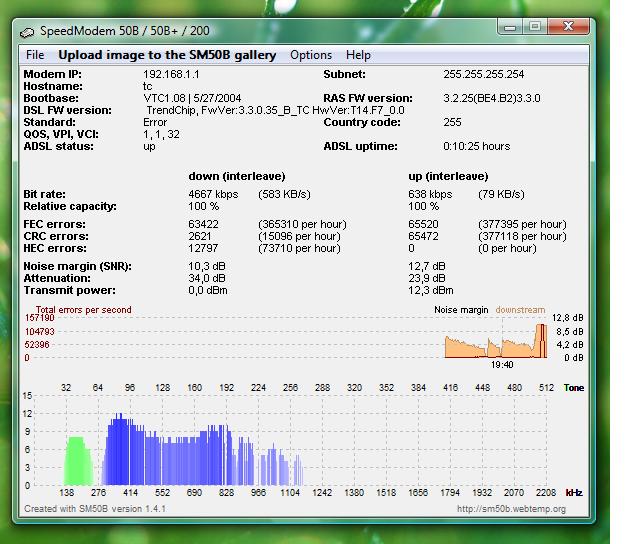Click the downstream HEC errors value 12797

[x=203, y=248]
